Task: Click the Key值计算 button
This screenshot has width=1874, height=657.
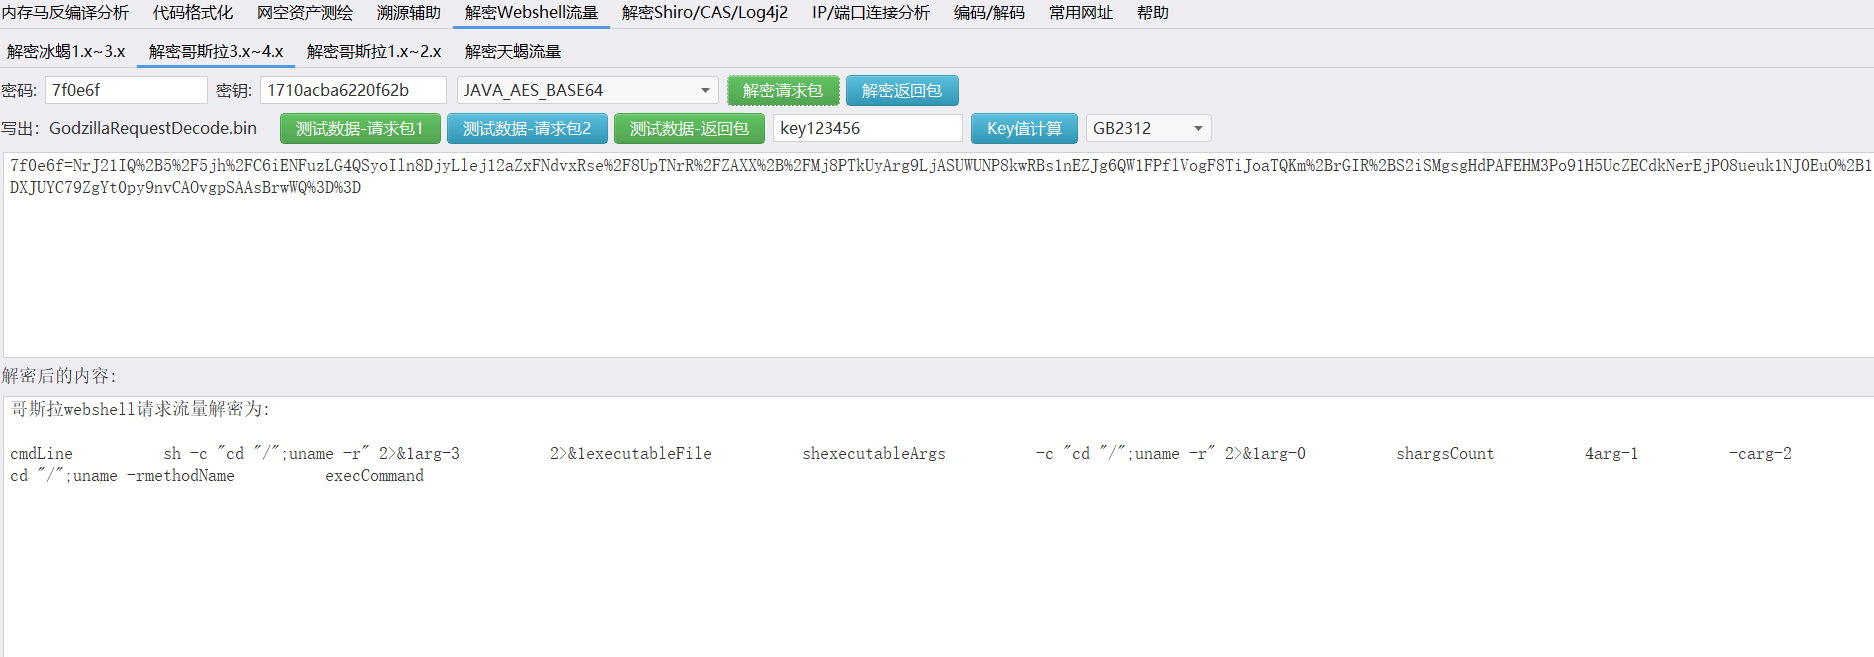Action: click(1023, 129)
